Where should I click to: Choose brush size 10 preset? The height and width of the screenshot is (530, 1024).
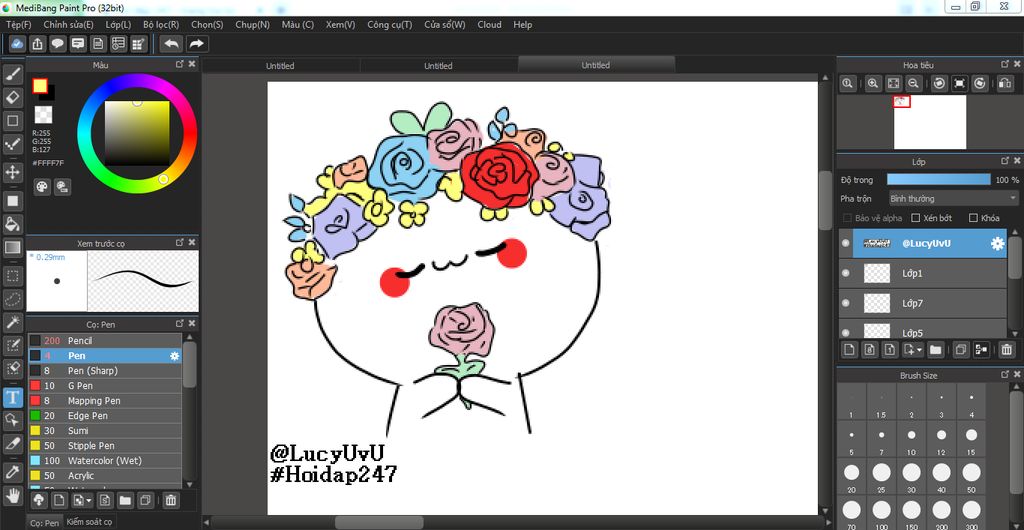(911, 439)
